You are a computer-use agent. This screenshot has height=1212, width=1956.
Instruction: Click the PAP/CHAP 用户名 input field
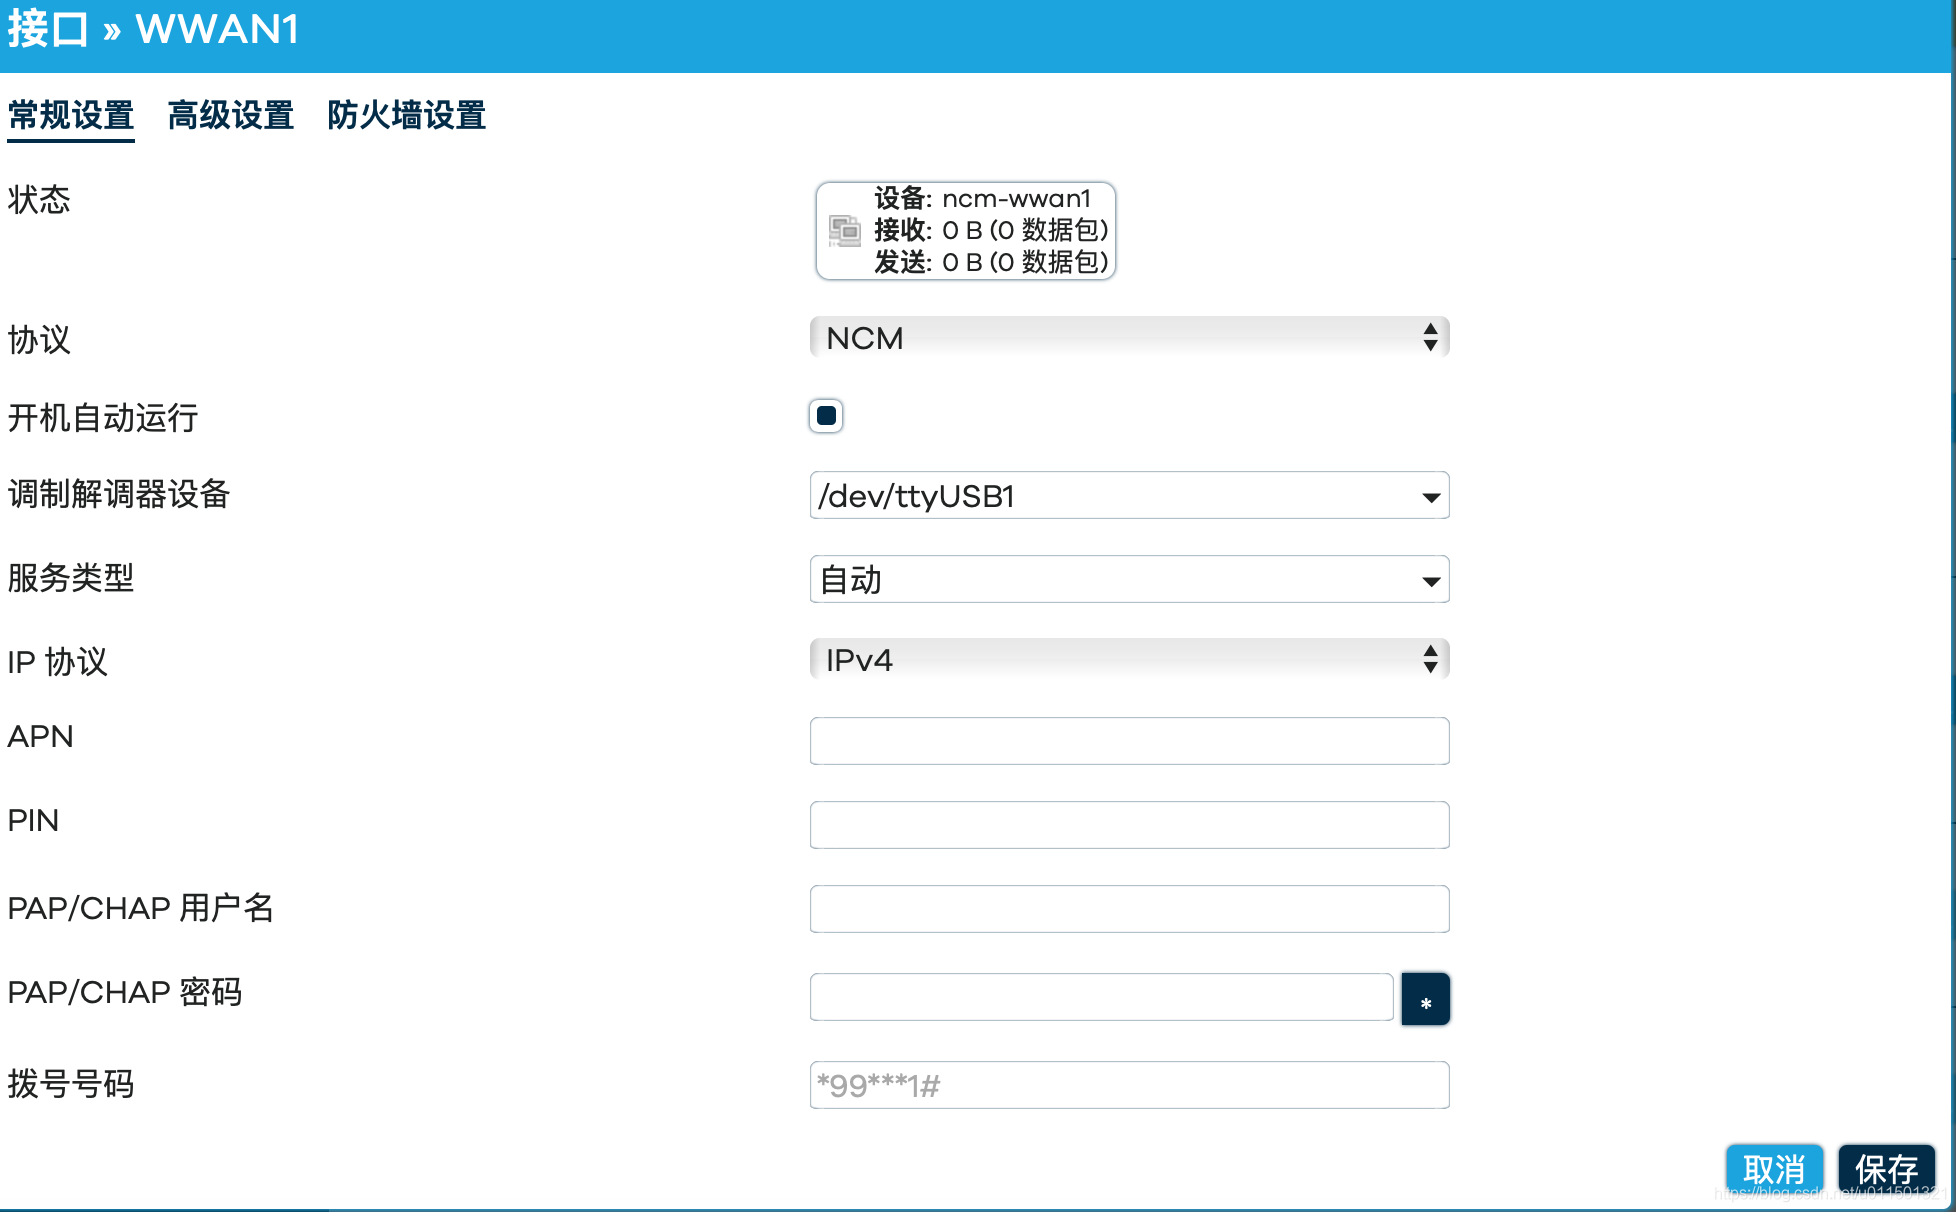coord(1129,909)
